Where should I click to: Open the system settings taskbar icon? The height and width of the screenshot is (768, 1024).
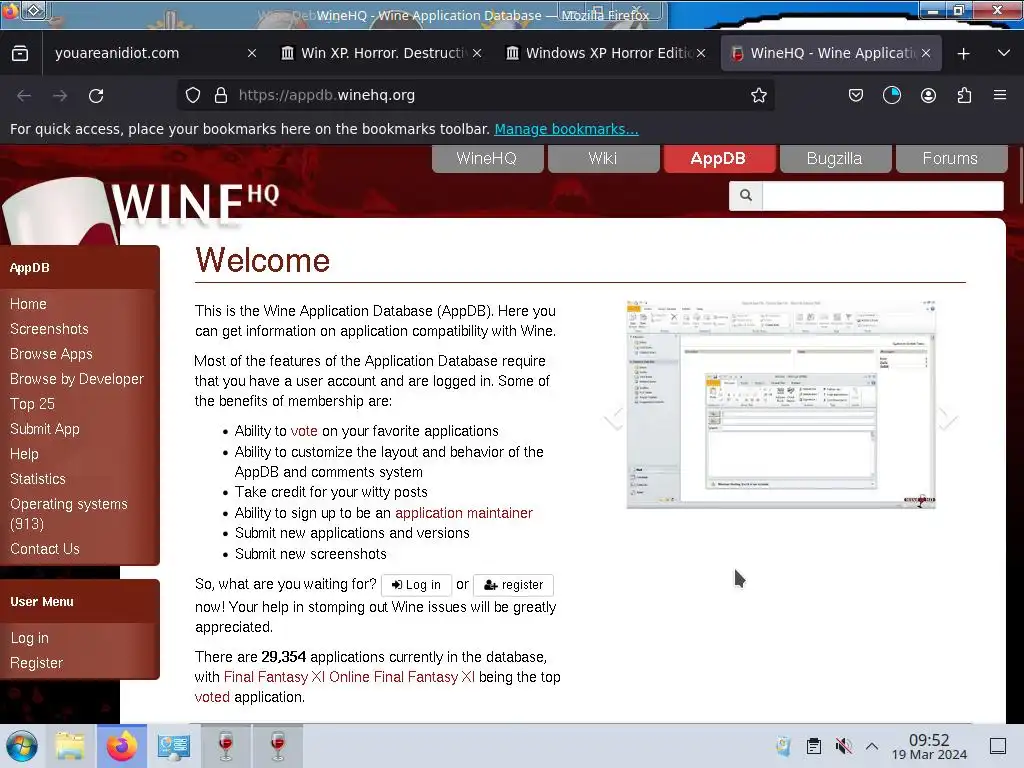pos(174,746)
